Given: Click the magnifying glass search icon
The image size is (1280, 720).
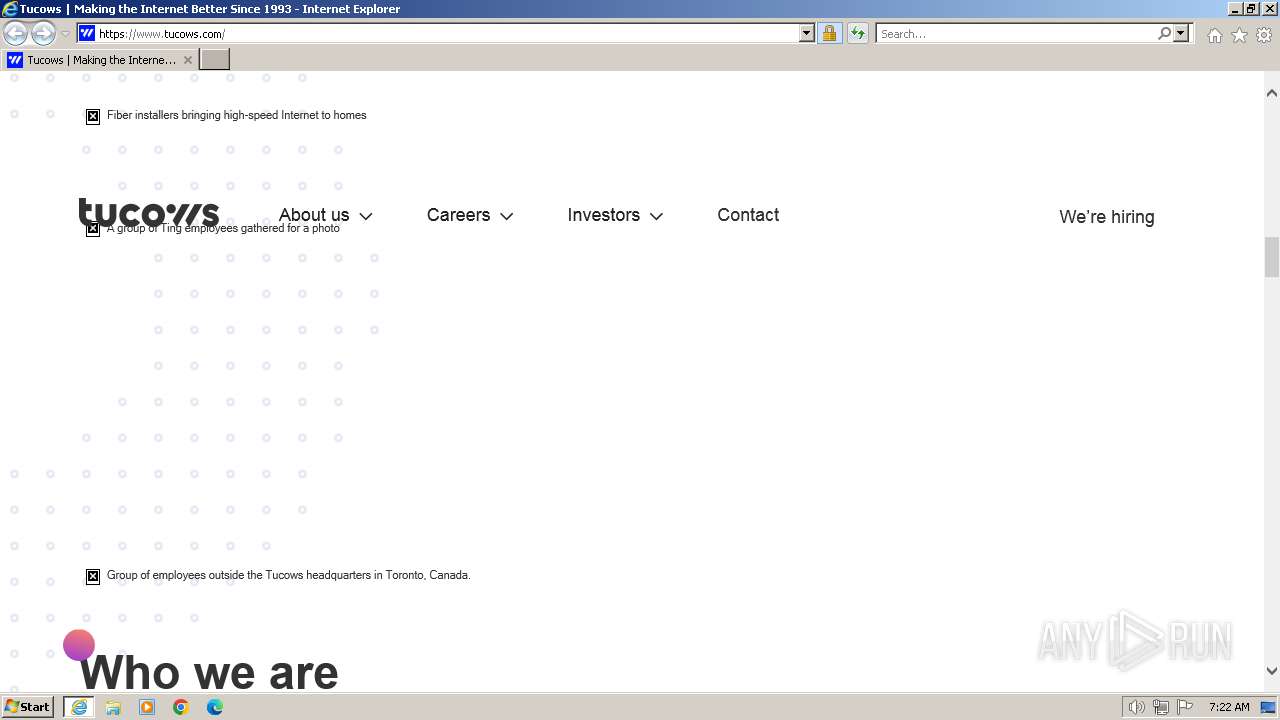Looking at the screenshot, I should tap(1164, 33).
